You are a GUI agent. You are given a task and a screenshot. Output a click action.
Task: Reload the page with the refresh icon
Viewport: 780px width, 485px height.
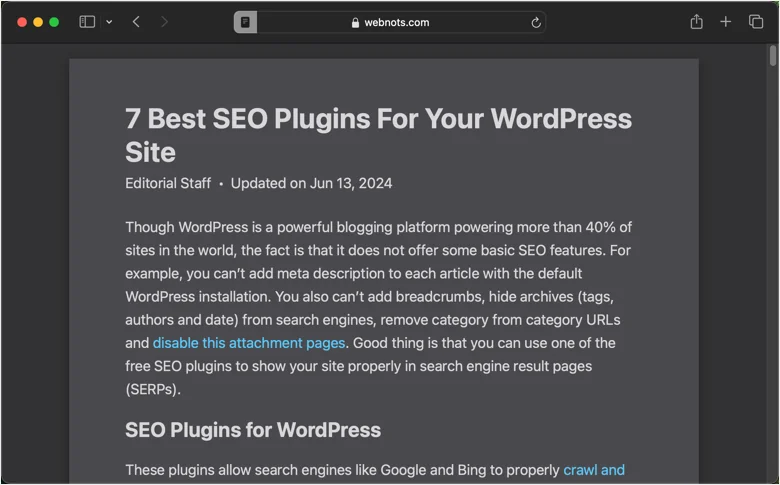[x=536, y=22]
